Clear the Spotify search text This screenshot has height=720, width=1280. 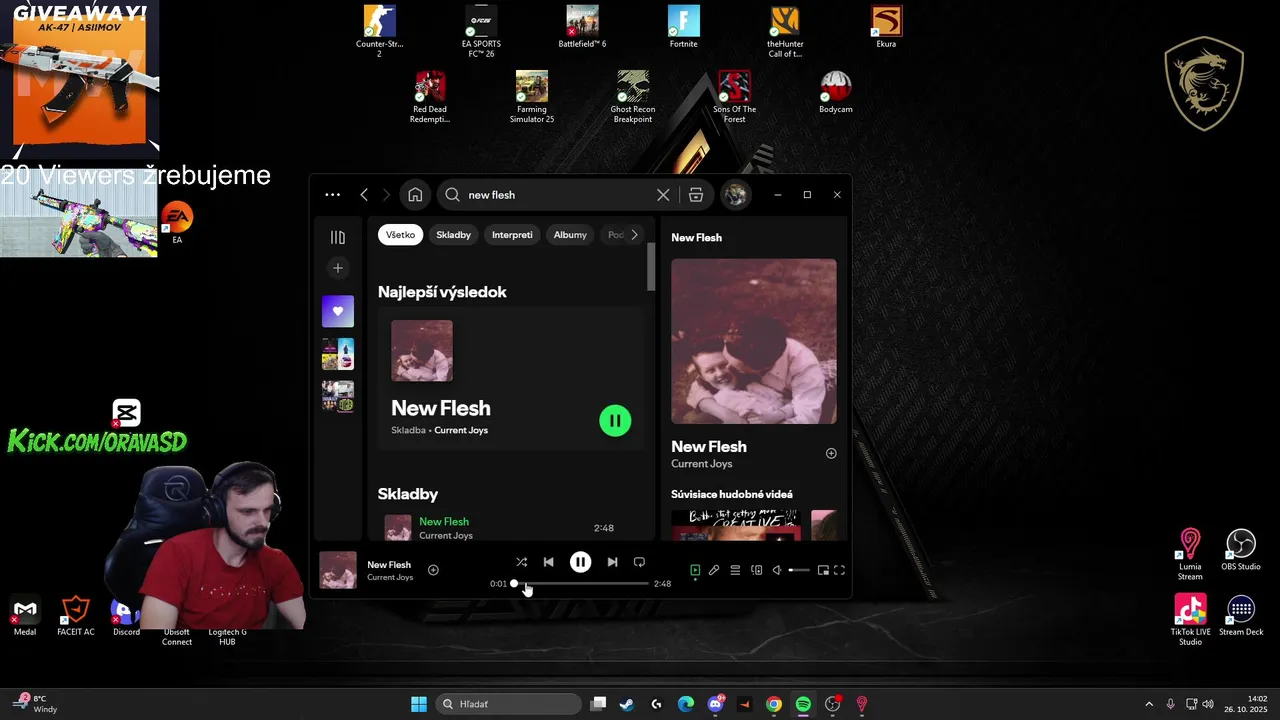(663, 195)
